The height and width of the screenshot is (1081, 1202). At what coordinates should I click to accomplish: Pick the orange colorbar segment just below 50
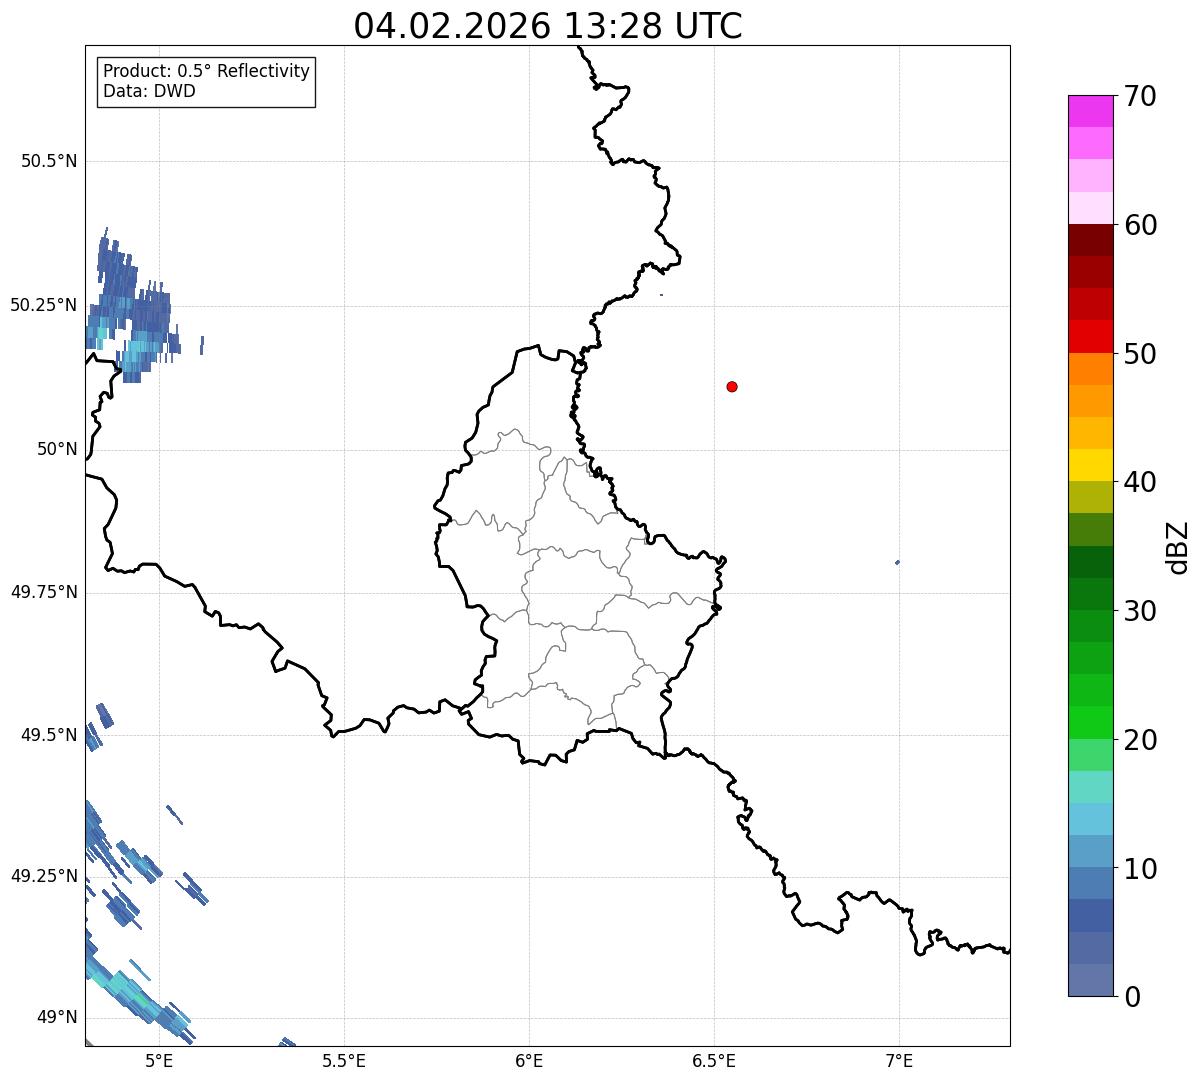click(1090, 369)
